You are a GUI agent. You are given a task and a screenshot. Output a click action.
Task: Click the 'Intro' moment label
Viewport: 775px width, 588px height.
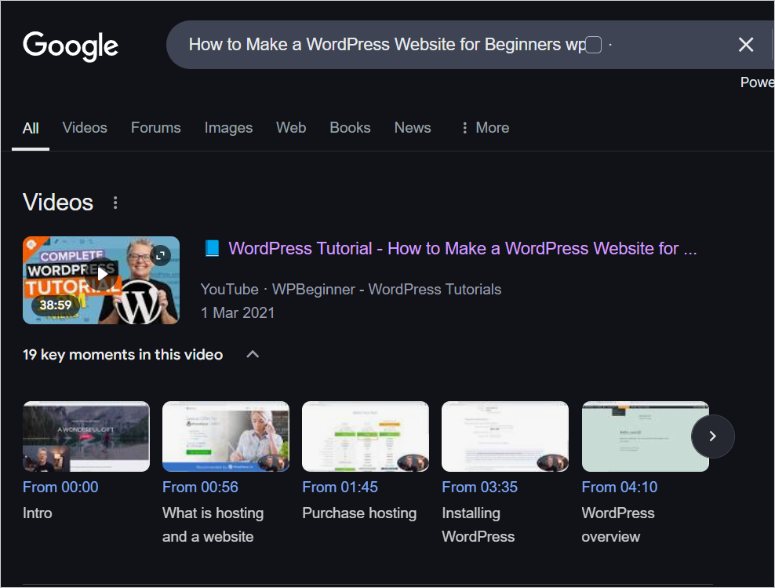coord(37,513)
